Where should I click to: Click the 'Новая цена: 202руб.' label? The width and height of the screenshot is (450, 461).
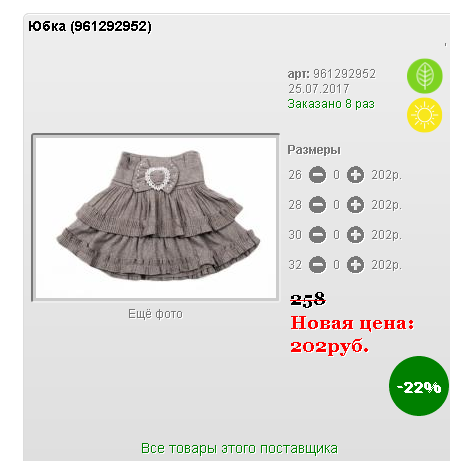(x=352, y=334)
